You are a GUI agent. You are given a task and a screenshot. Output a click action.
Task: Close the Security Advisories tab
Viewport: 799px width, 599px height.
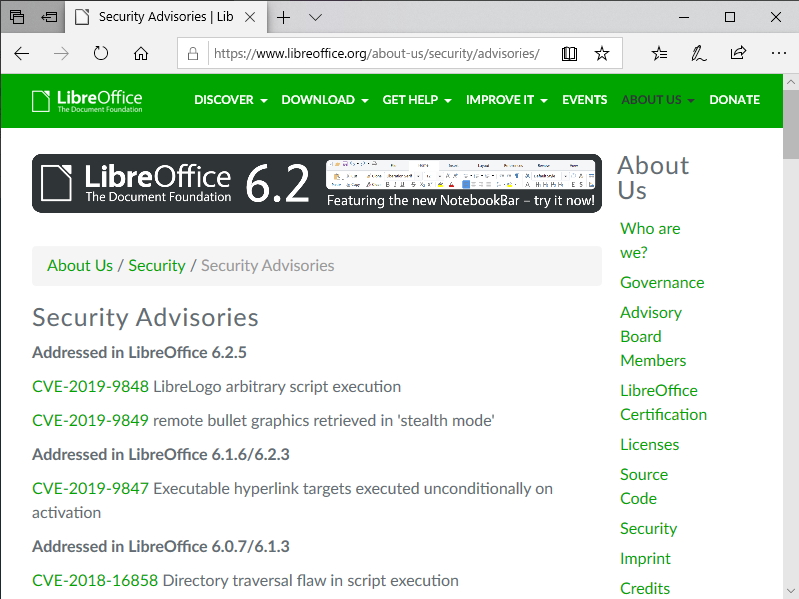coord(250,17)
